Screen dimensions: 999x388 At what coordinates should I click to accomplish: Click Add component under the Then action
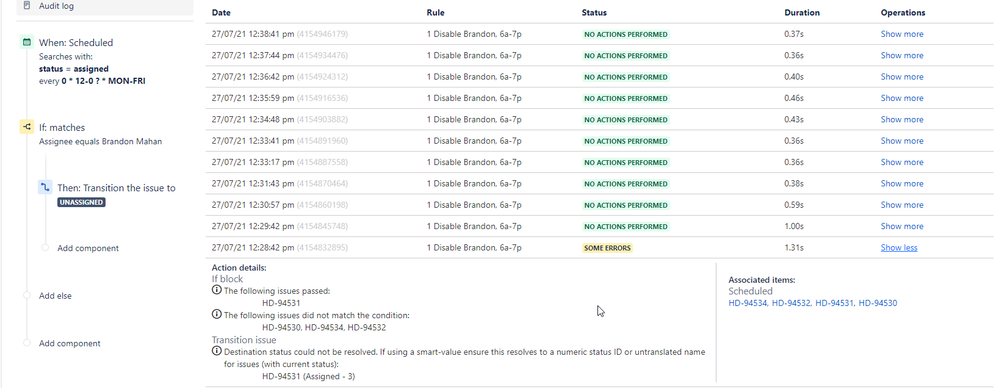[88, 248]
